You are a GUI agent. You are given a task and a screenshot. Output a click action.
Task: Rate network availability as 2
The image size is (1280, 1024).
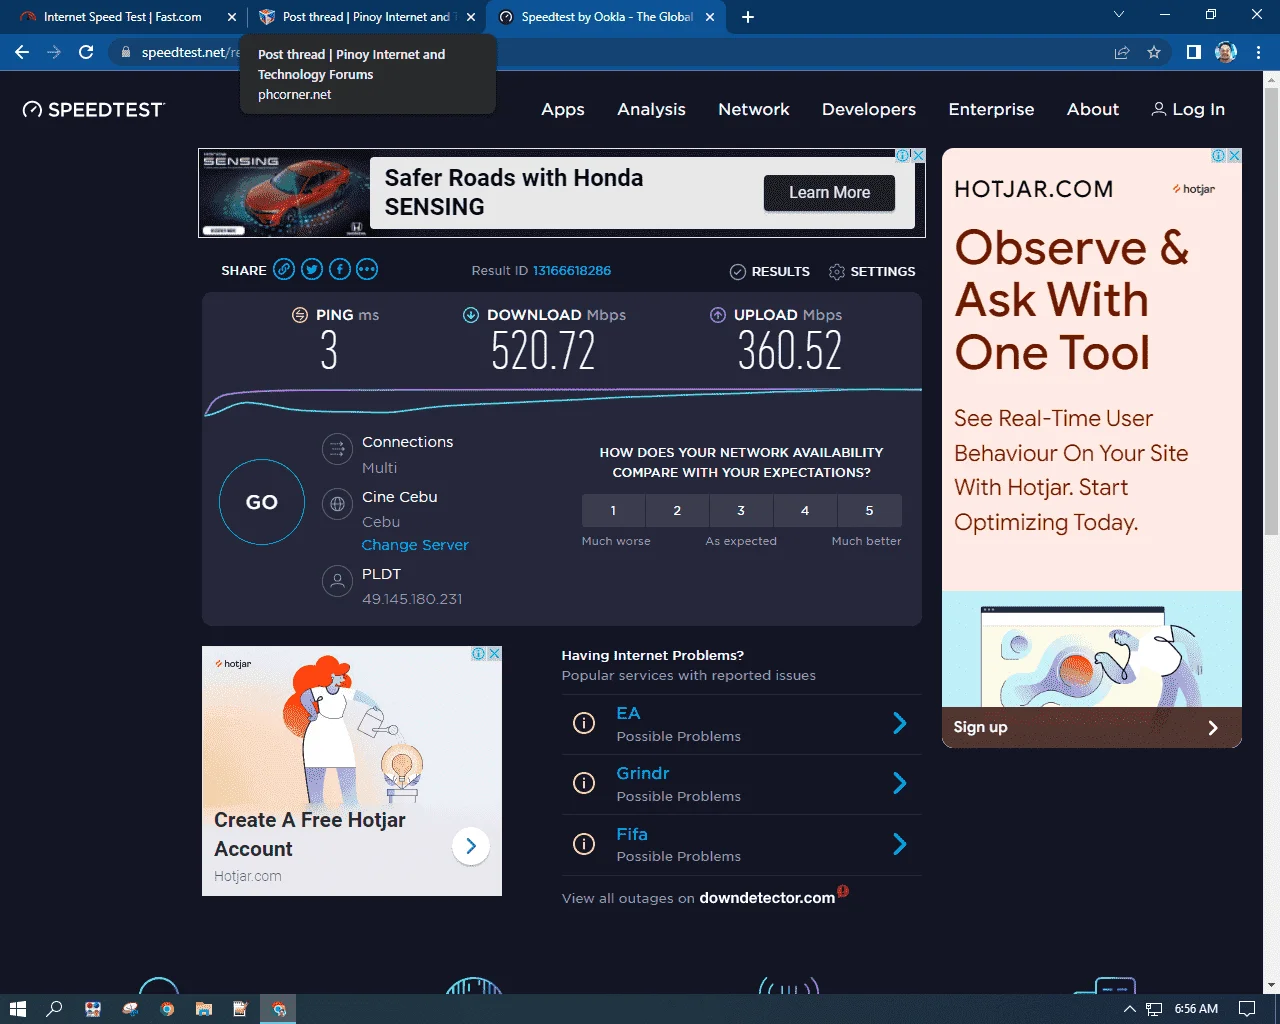677,510
